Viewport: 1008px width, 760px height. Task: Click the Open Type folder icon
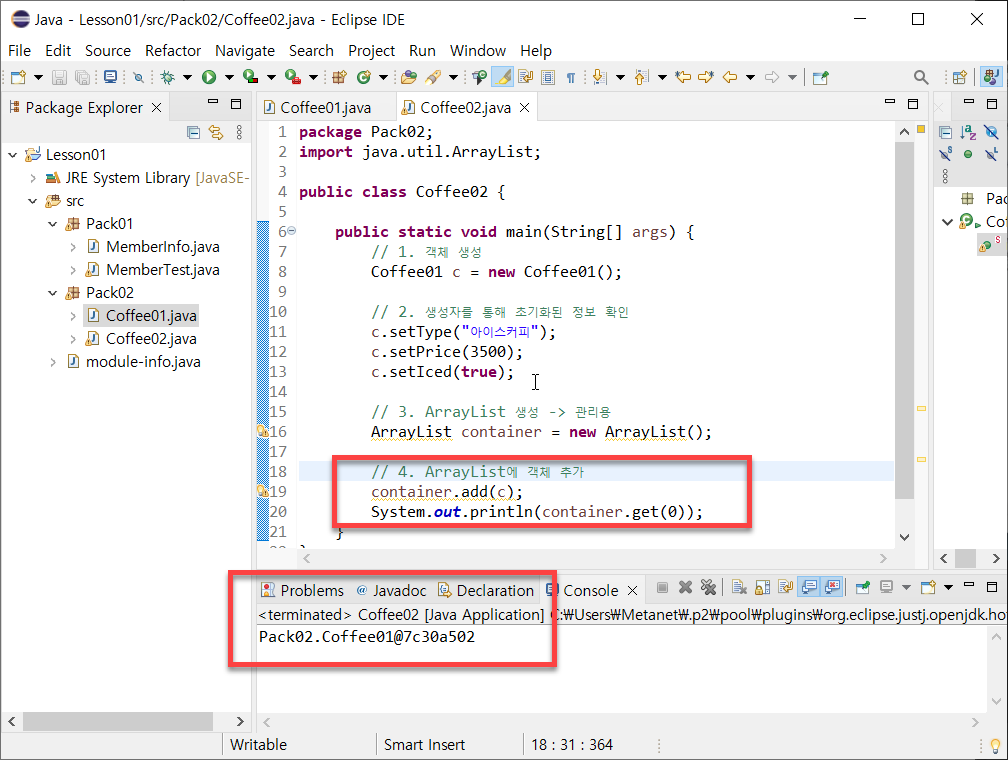point(408,77)
